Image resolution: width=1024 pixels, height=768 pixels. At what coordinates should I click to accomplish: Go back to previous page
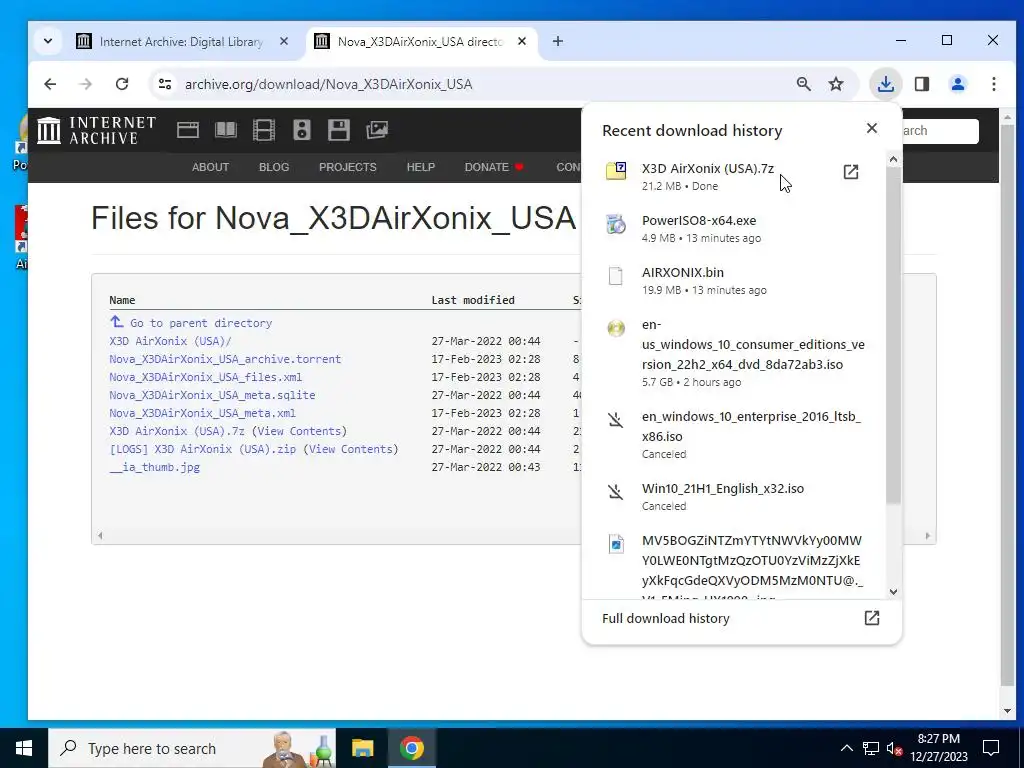pyautogui.click(x=50, y=84)
